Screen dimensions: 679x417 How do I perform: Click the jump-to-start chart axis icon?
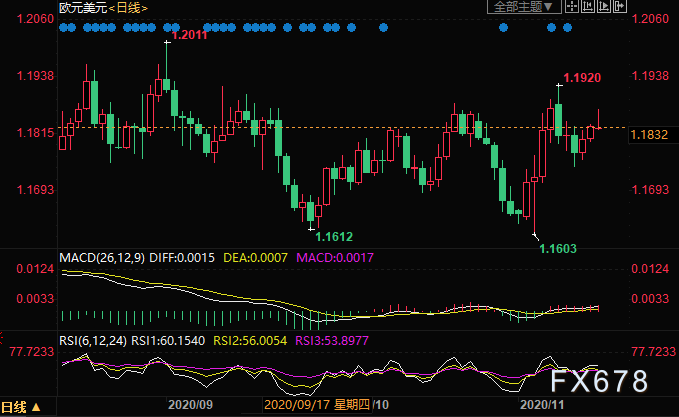[x=588, y=6]
